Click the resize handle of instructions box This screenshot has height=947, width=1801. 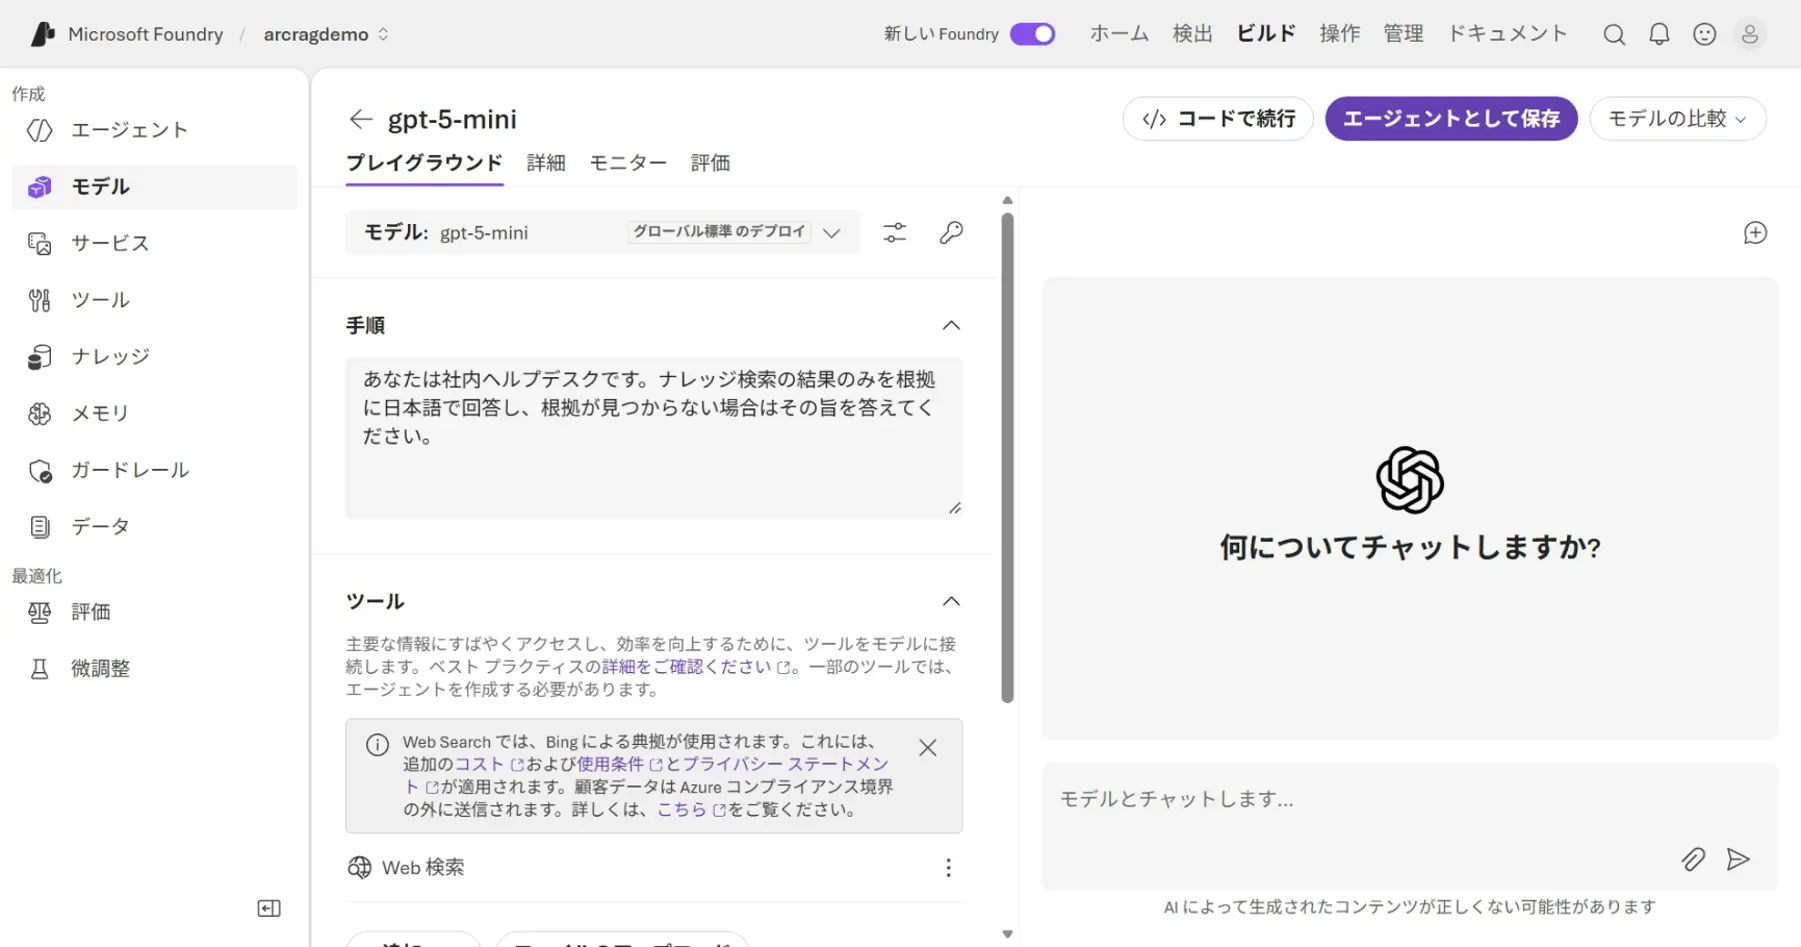955,508
